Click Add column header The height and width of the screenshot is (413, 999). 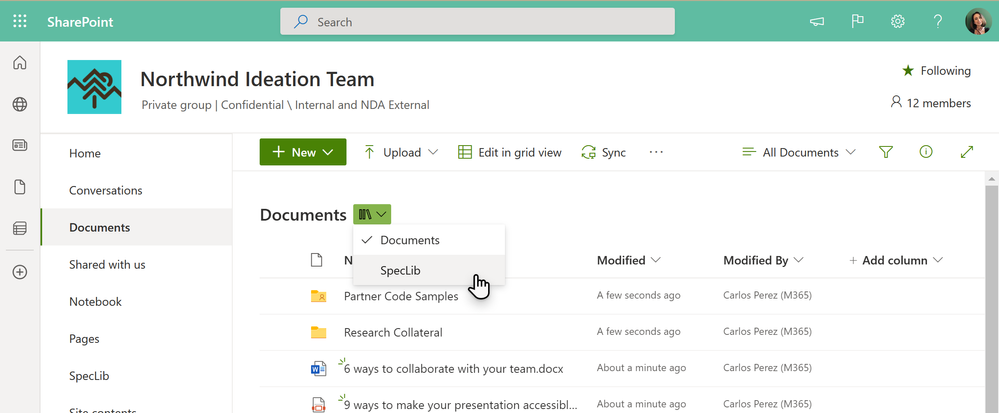coord(896,260)
